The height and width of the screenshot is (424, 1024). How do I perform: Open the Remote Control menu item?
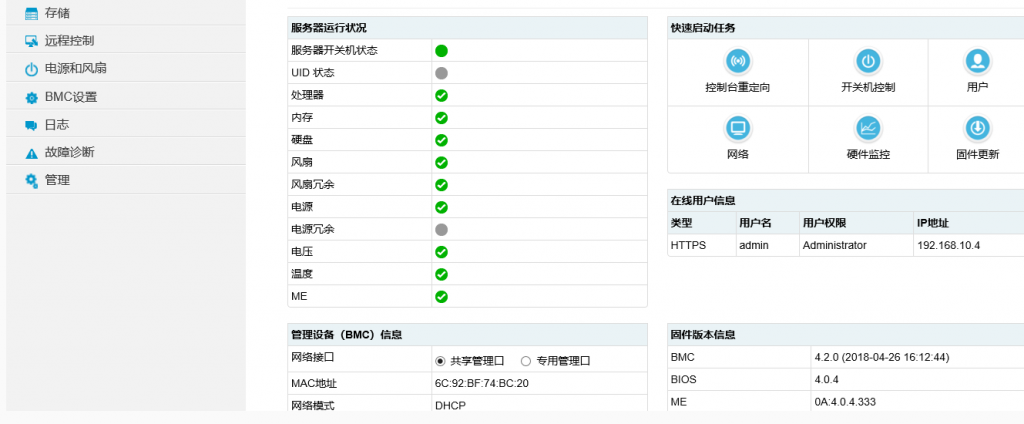(69, 41)
